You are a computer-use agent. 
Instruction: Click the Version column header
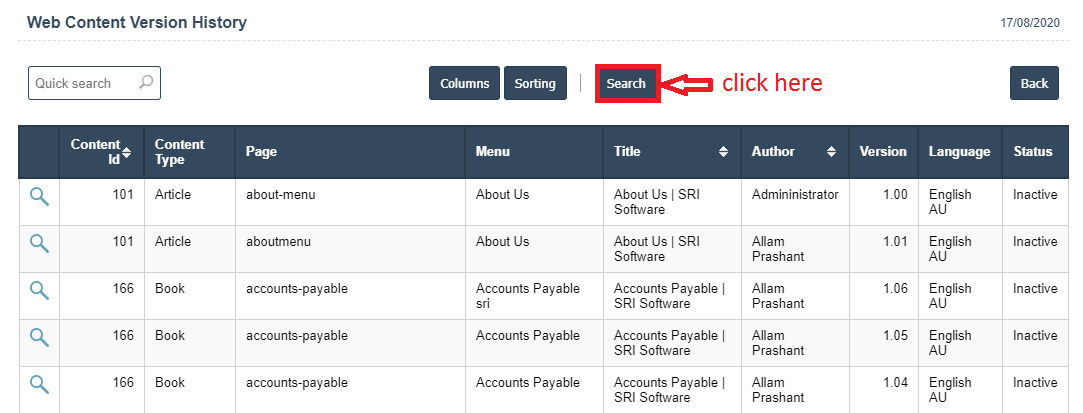(x=883, y=152)
